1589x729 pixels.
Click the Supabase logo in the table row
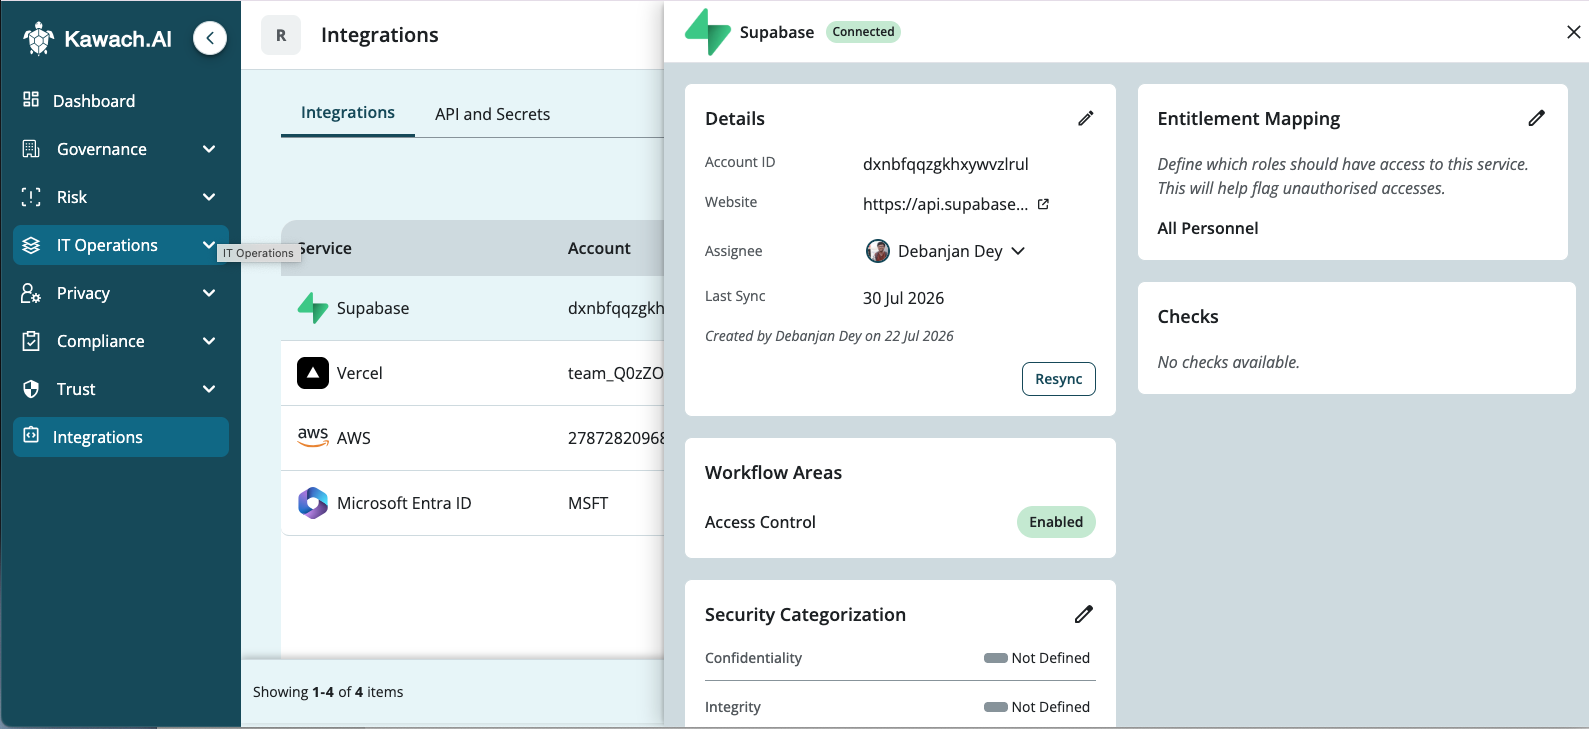pyautogui.click(x=313, y=308)
